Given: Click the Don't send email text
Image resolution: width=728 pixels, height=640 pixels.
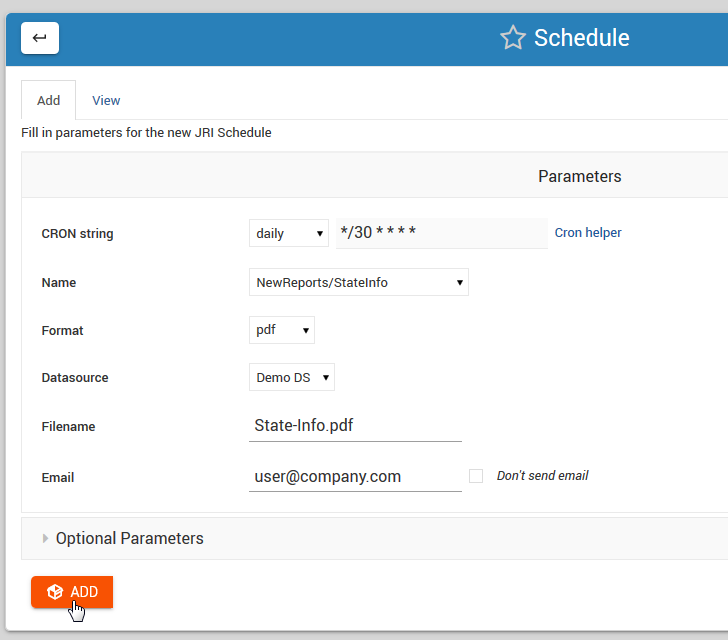Looking at the screenshot, I should 542,476.
